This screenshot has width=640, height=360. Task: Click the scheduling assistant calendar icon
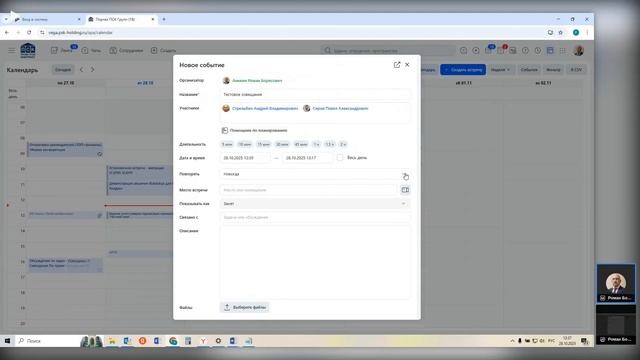224,130
